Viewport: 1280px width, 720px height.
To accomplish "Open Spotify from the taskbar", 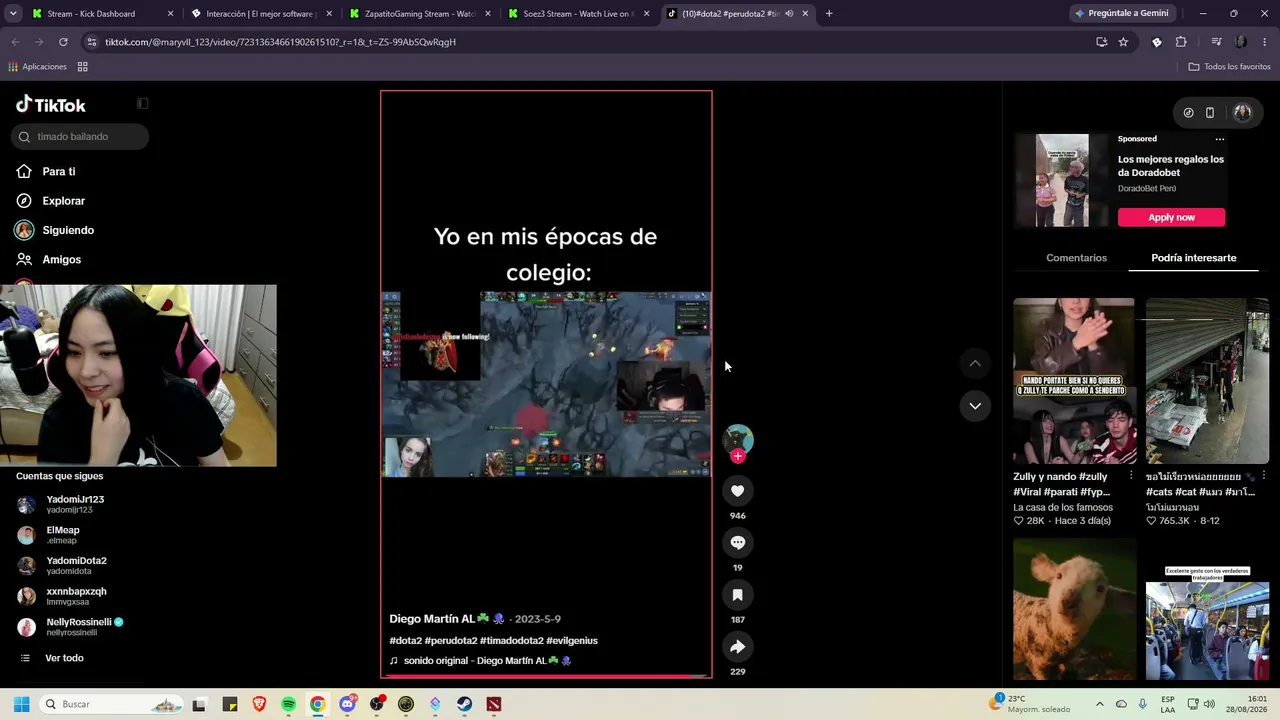I will tap(288, 704).
